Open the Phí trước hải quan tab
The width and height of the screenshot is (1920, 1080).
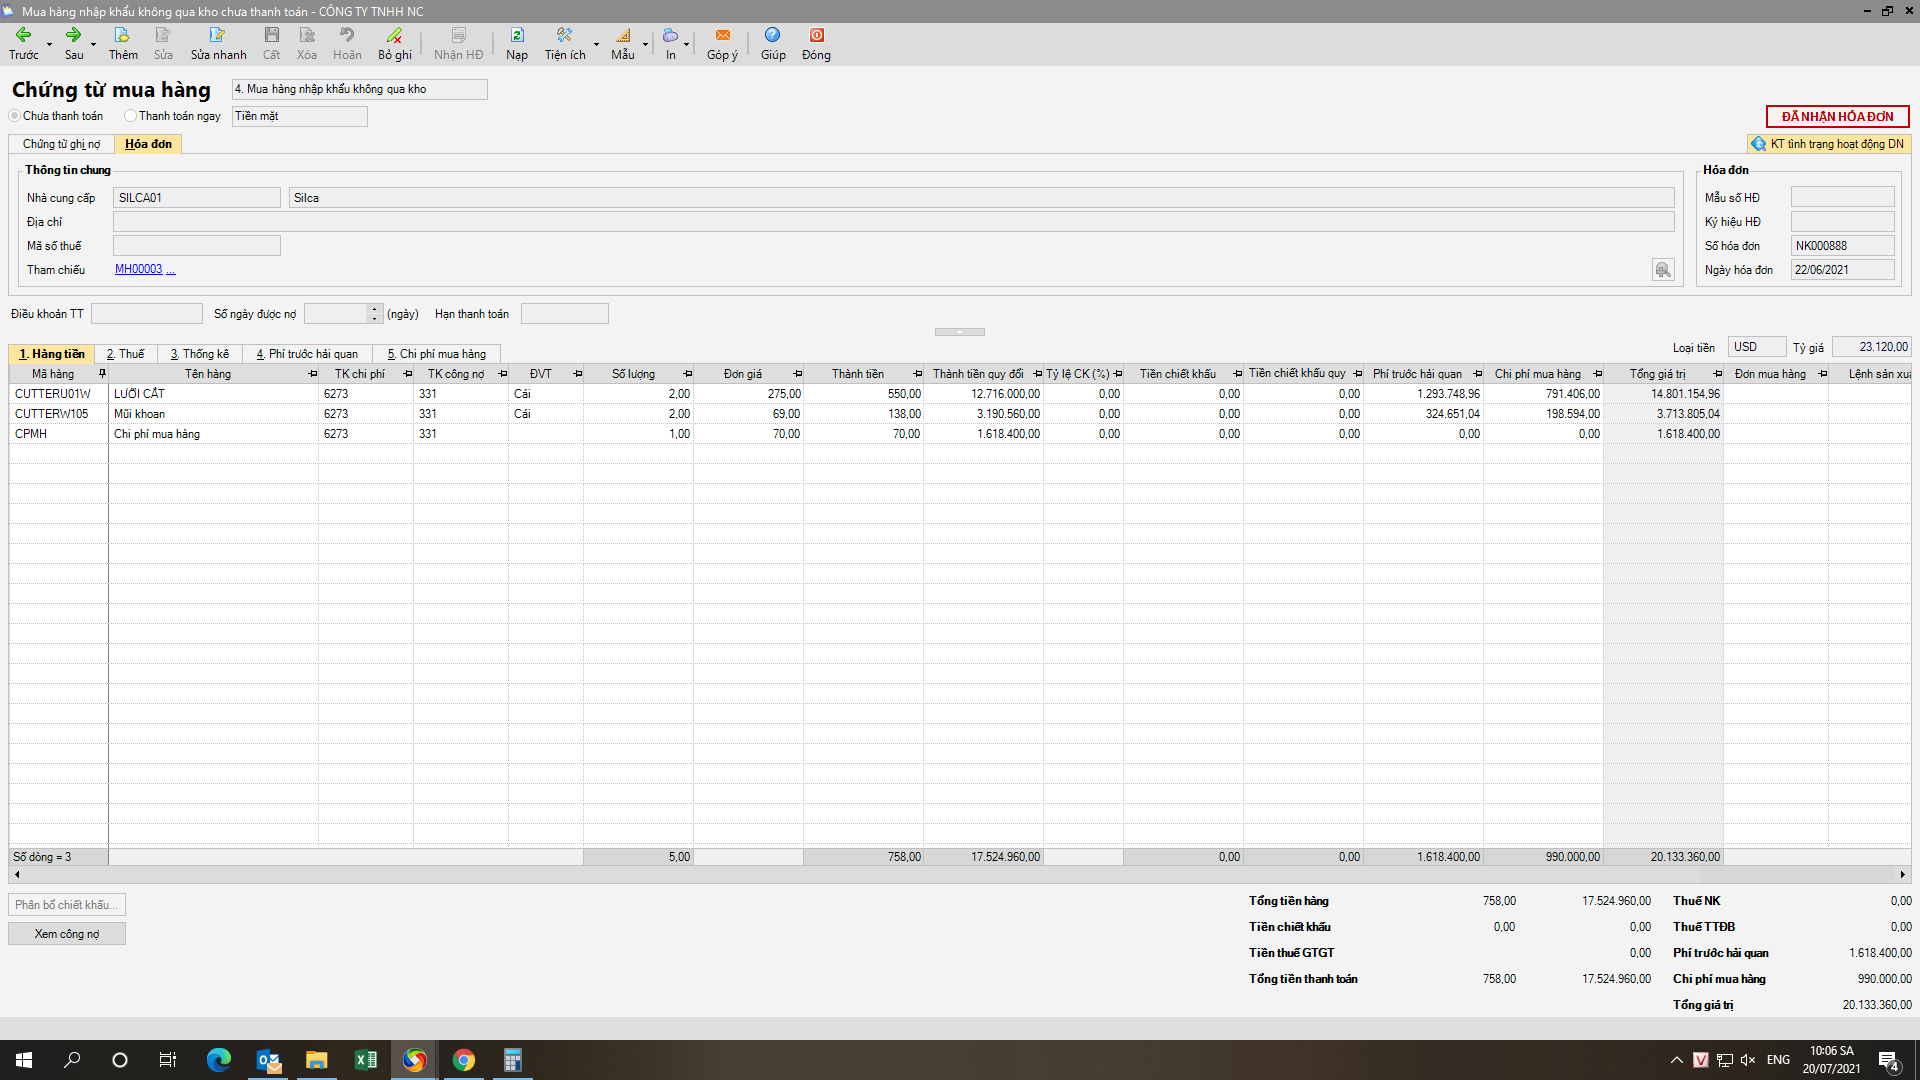pos(307,354)
